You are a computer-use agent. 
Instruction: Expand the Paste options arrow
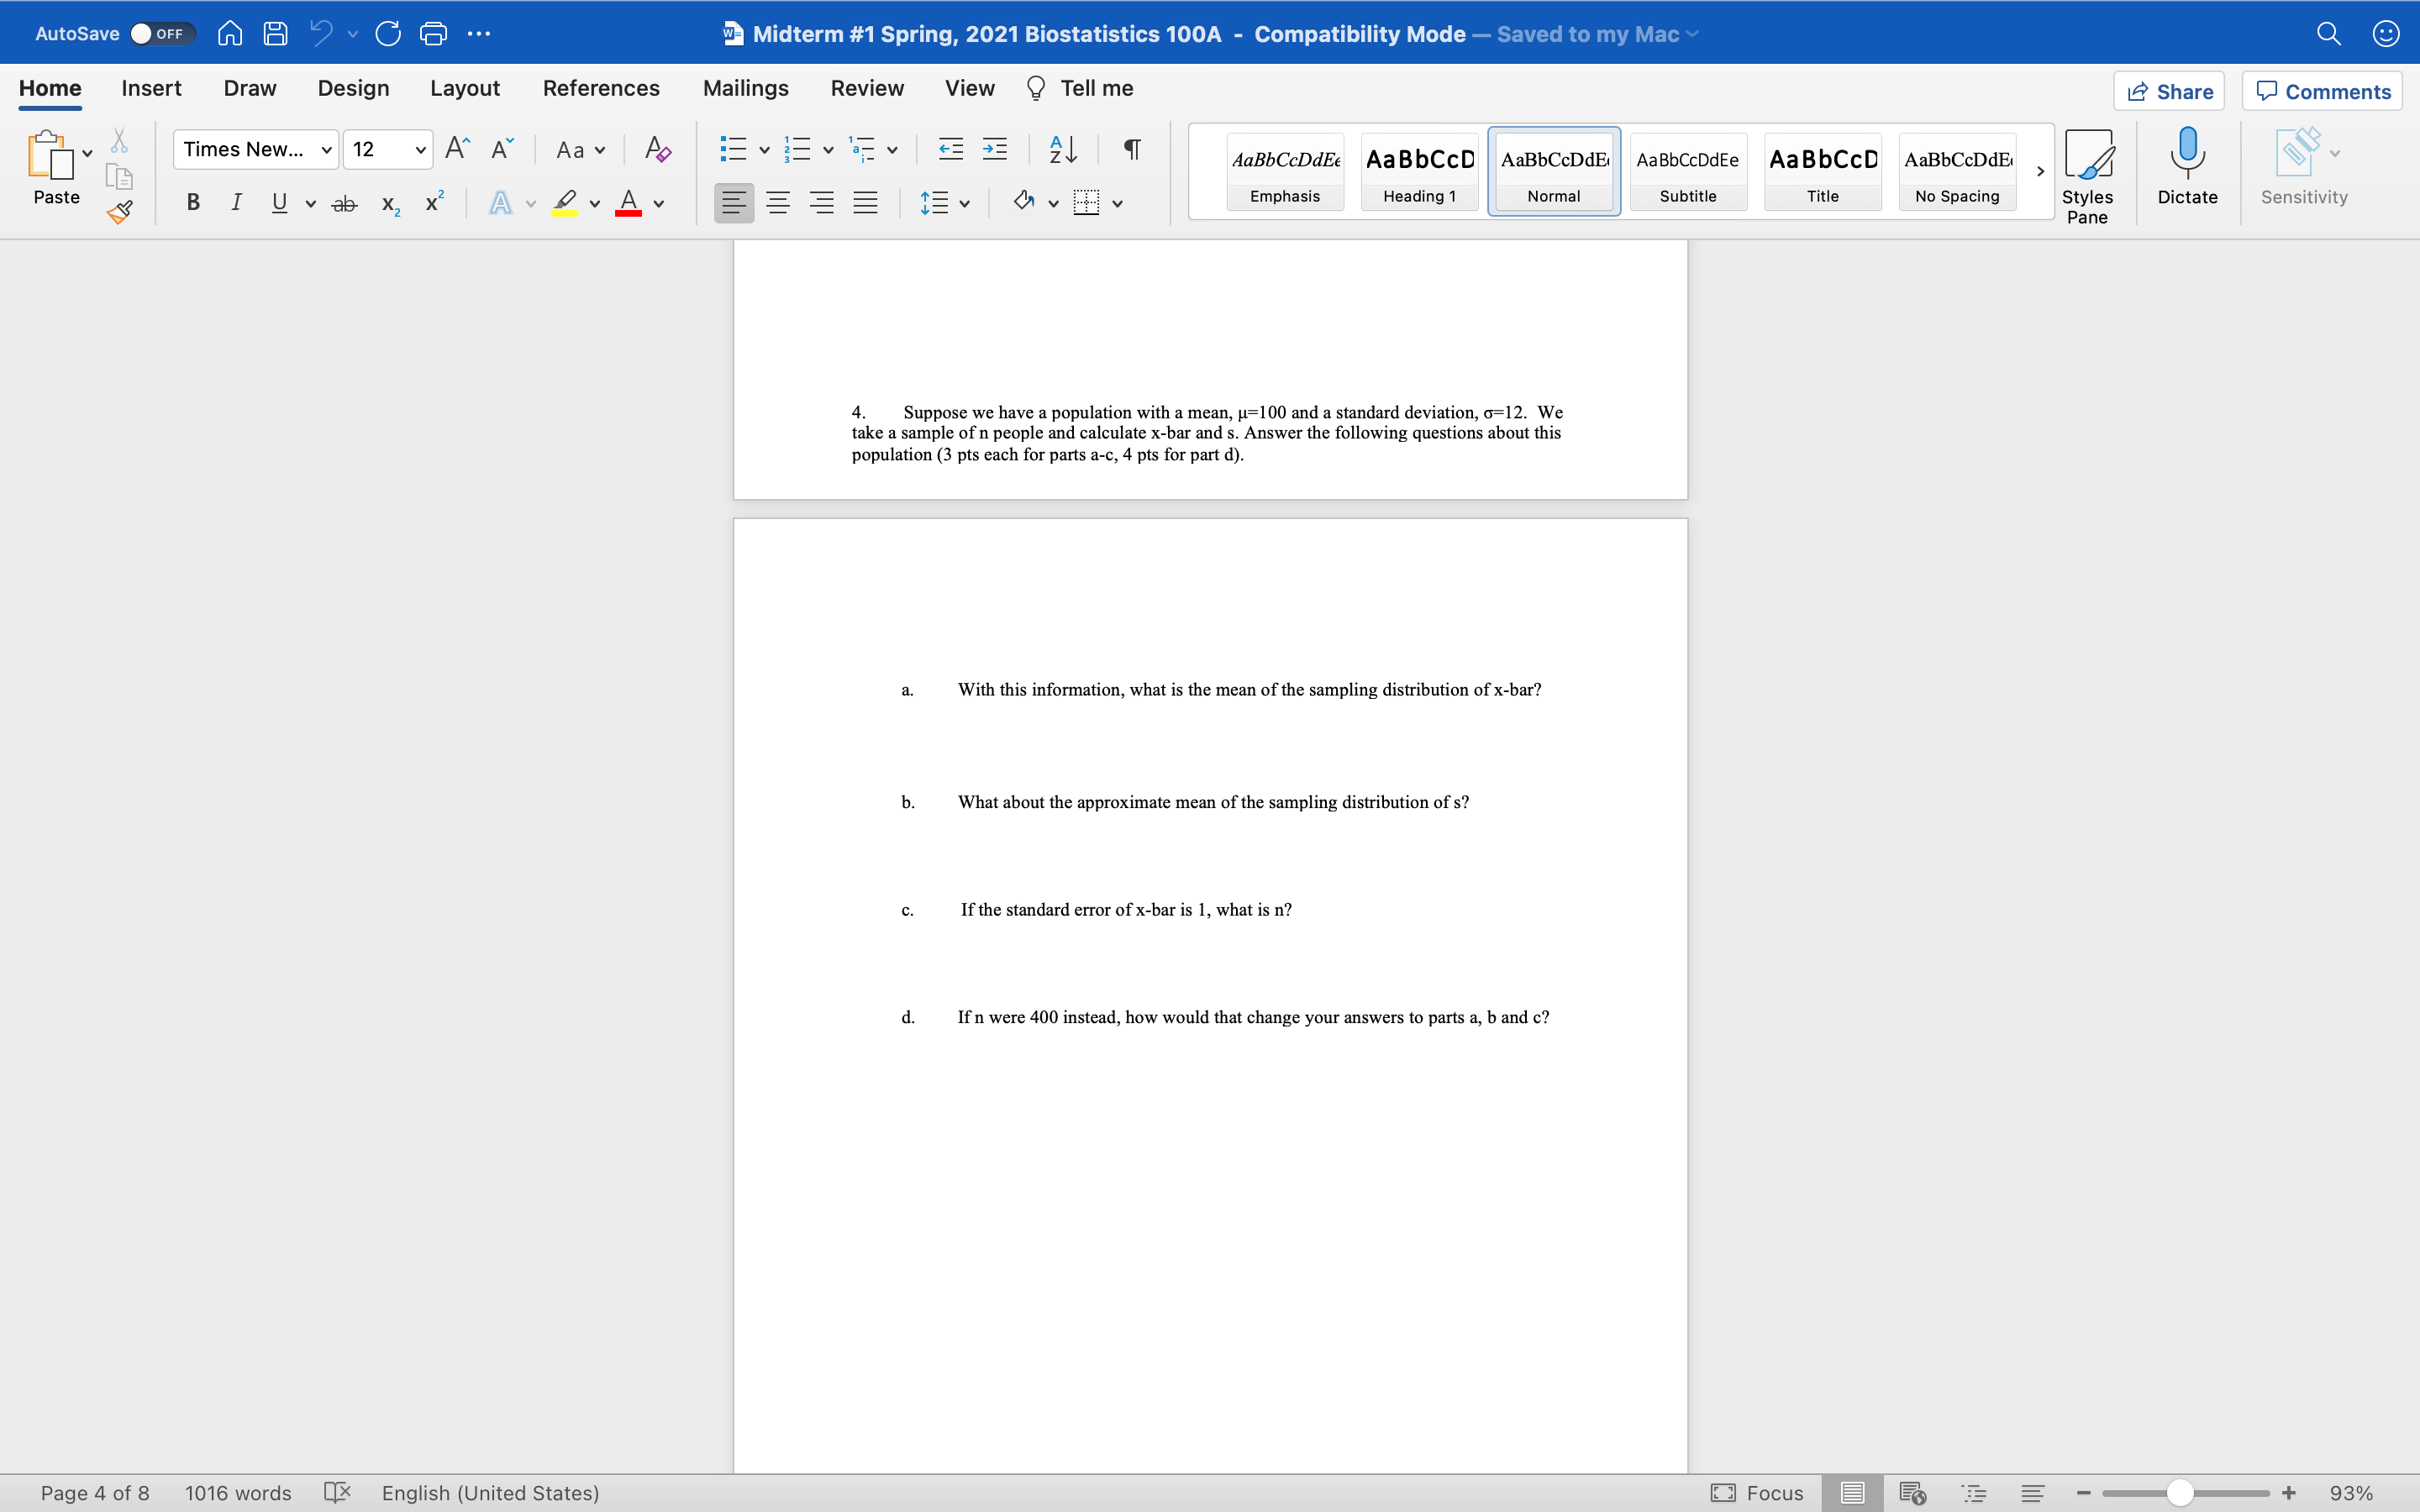88,153
